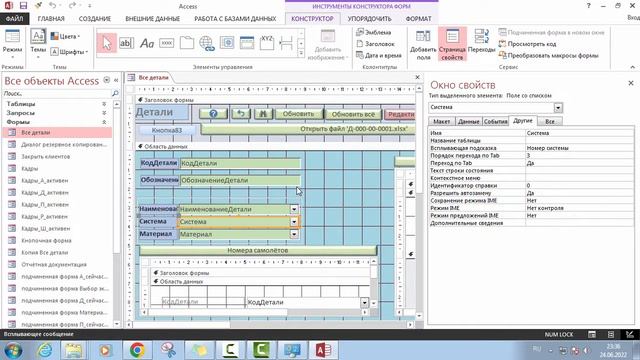Switch to ВНЕШНИЕ ДАННЫЕ ribbon tab
Viewport: 640px width, 360px height.
(x=153, y=19)
